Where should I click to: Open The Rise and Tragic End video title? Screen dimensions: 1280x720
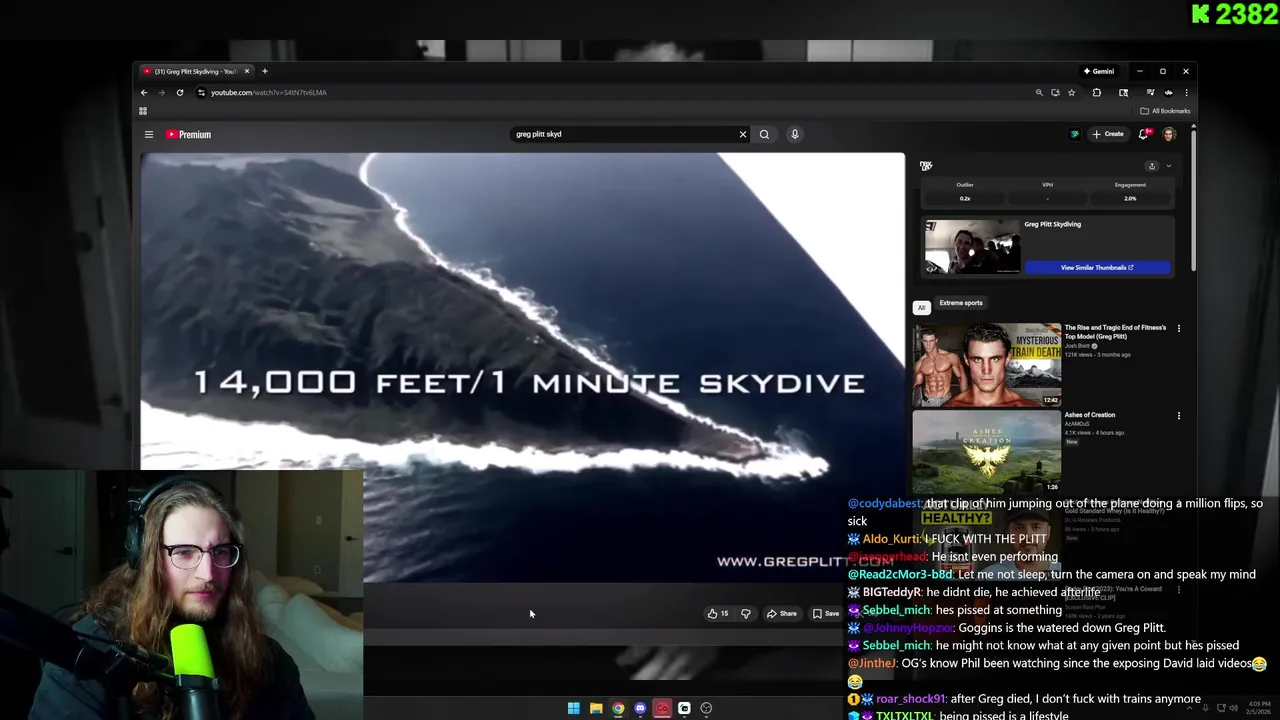click(1115, 332)
